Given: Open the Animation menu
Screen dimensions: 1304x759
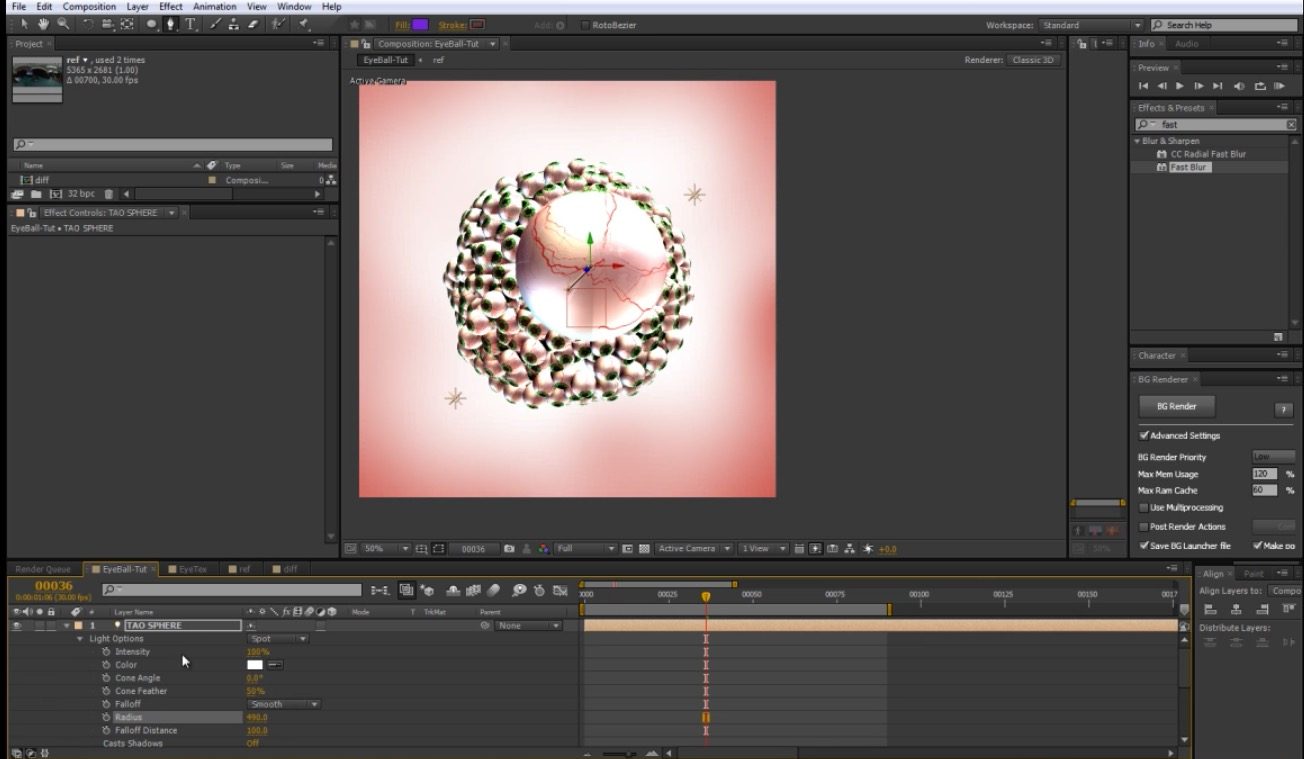Looking at the screenshot, I should (x=215, y=6).
